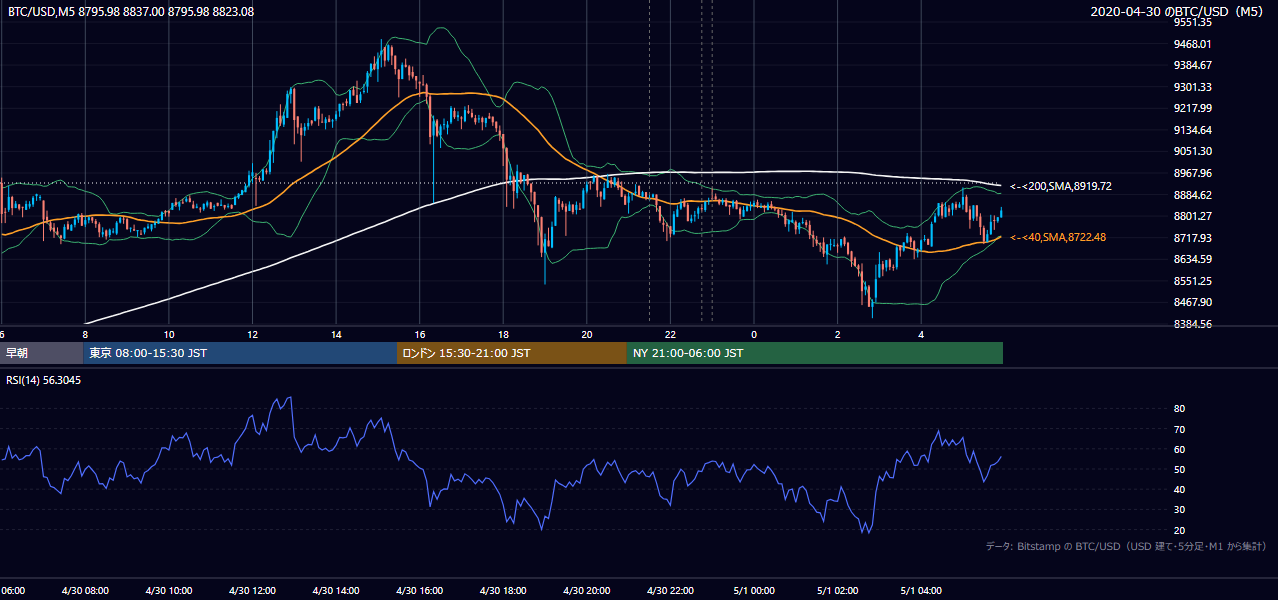The image size is (1278, 600).
Task: Click RSI scale value 50
Action: coord(1179,469)
